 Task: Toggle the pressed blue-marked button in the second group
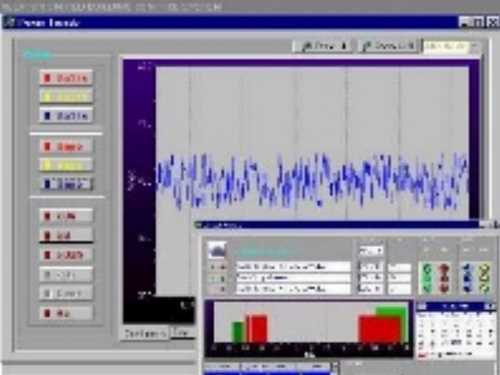(x=66, y=184)
